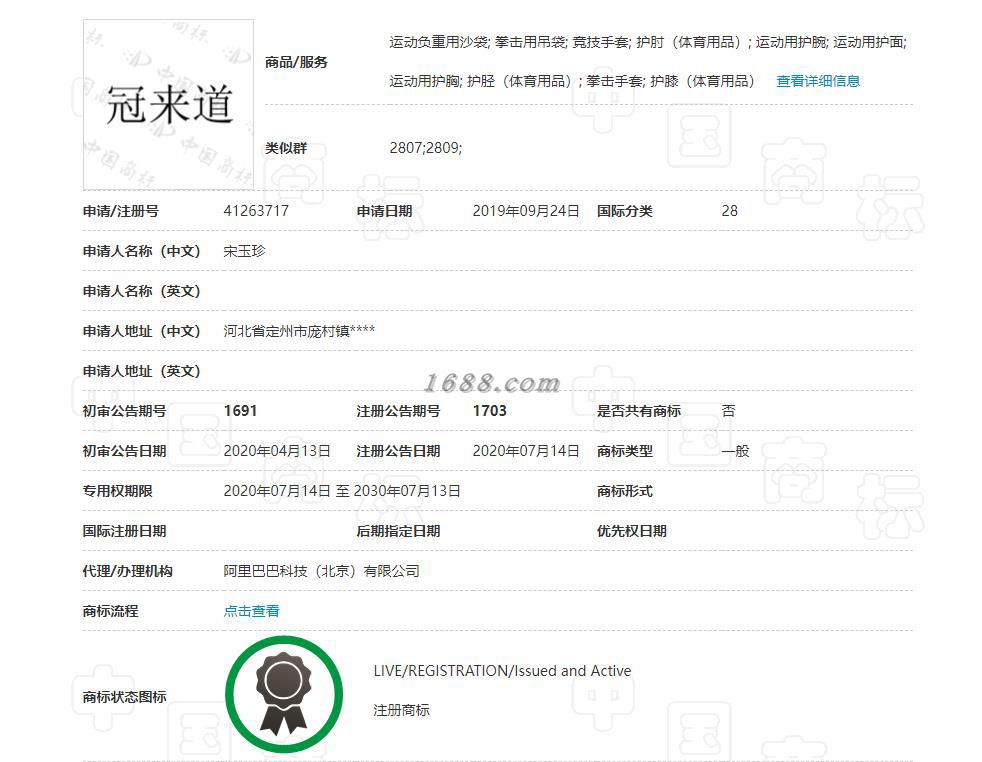This screenshot has height=762, width=982.
Task: Select preliminary announcement number 1691
Action: [x=240, y=411]
